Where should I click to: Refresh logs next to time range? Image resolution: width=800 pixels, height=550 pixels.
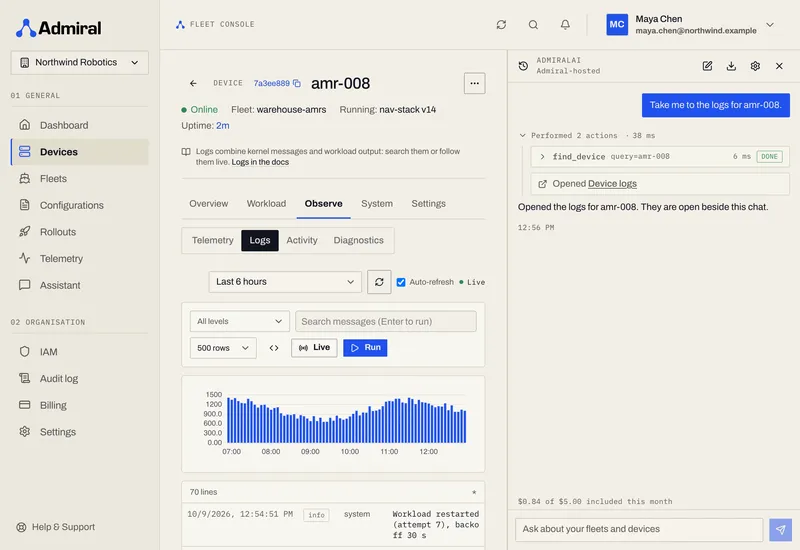click(x=379, y=282)
